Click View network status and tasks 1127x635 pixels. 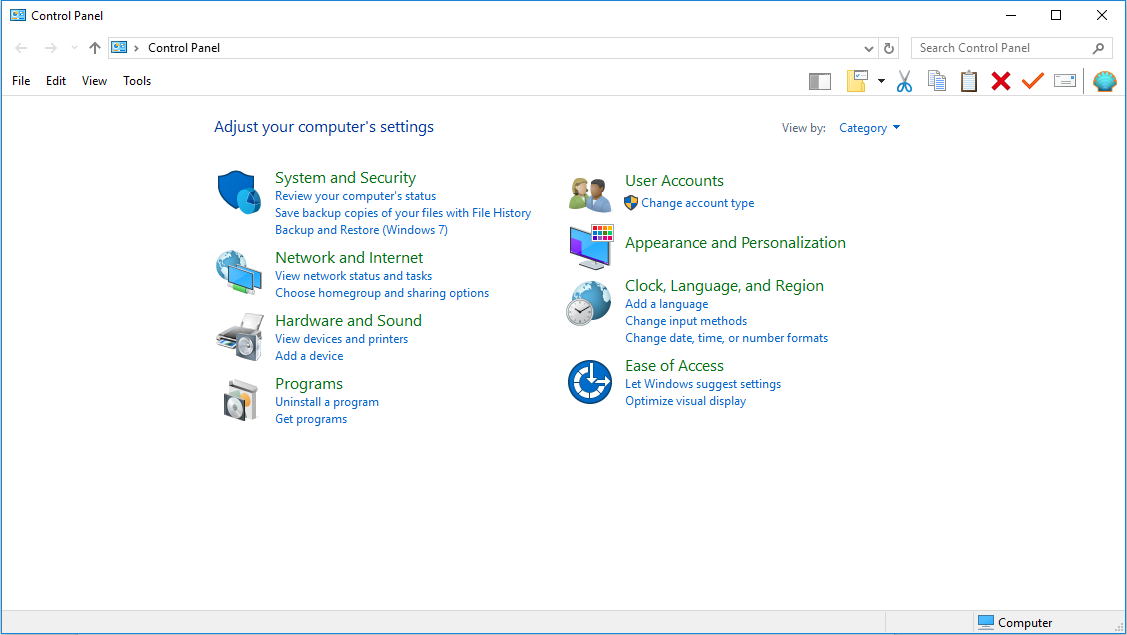(353, 276)
